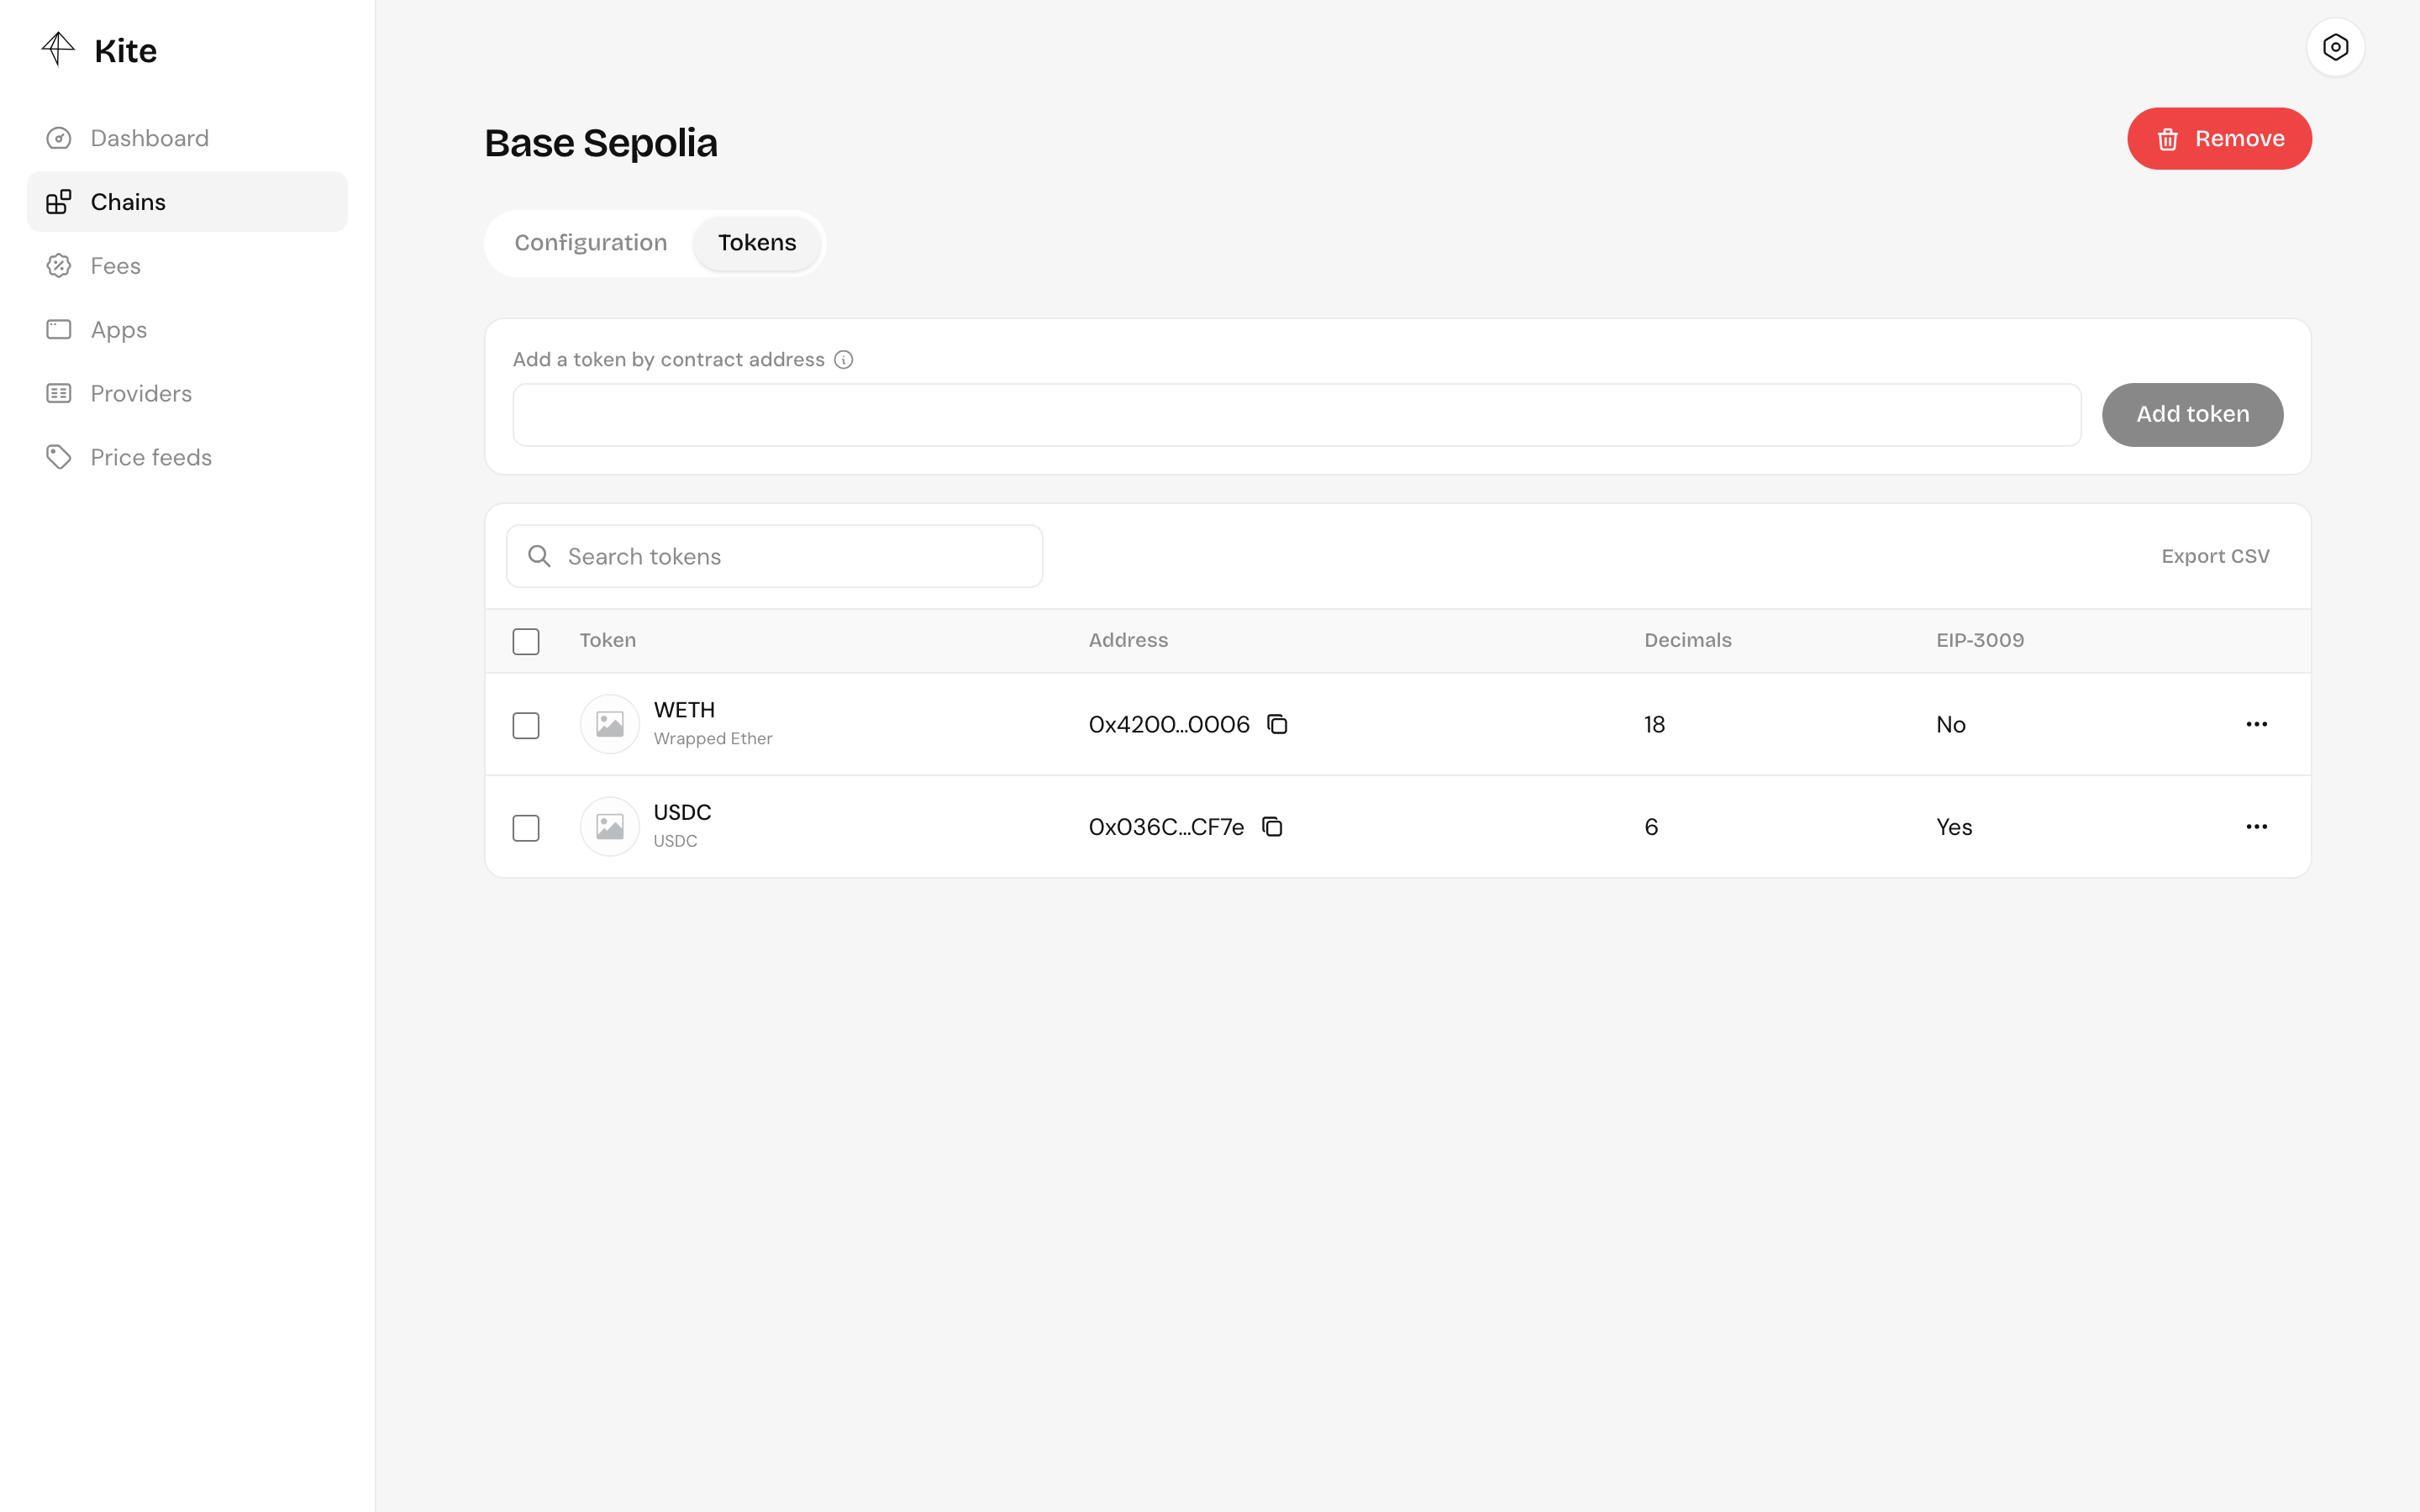The image size is (2420, 1512).
Task: Open Price feeds from sidebar
Action: coord(187,457)
